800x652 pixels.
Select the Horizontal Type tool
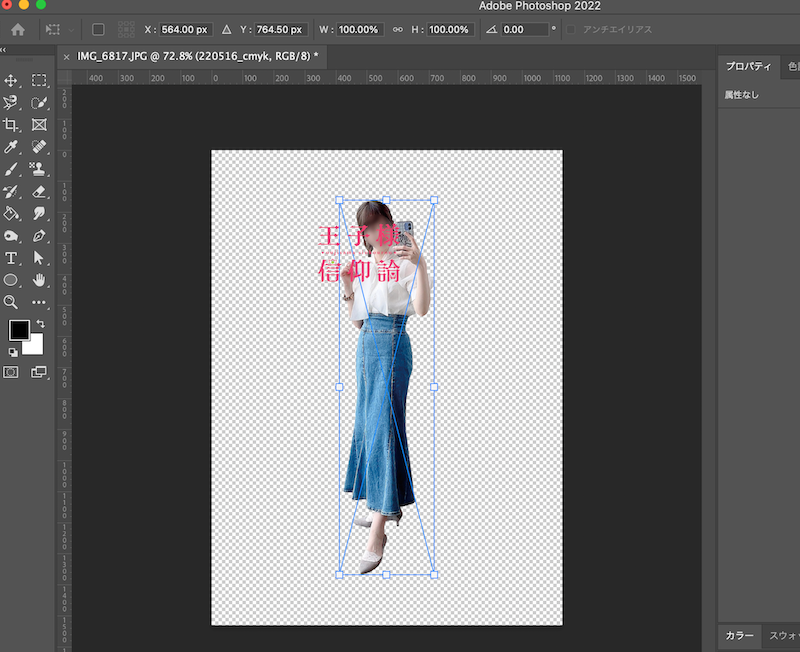pos(12,258)
